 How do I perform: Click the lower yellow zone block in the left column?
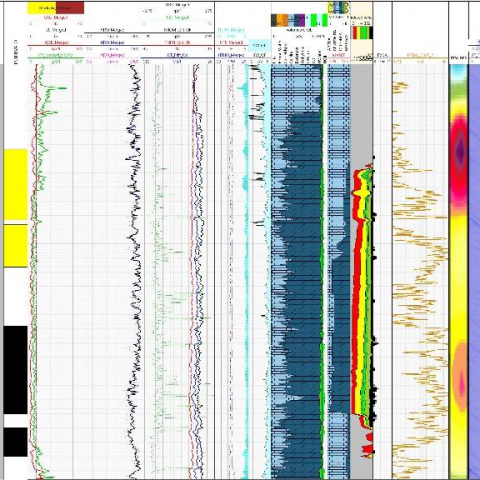[16, 246]
